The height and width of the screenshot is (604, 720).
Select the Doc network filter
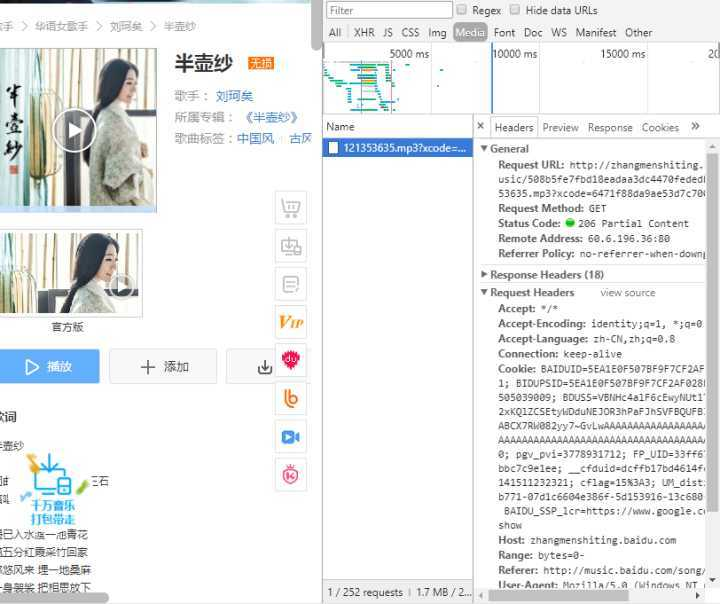533,33
